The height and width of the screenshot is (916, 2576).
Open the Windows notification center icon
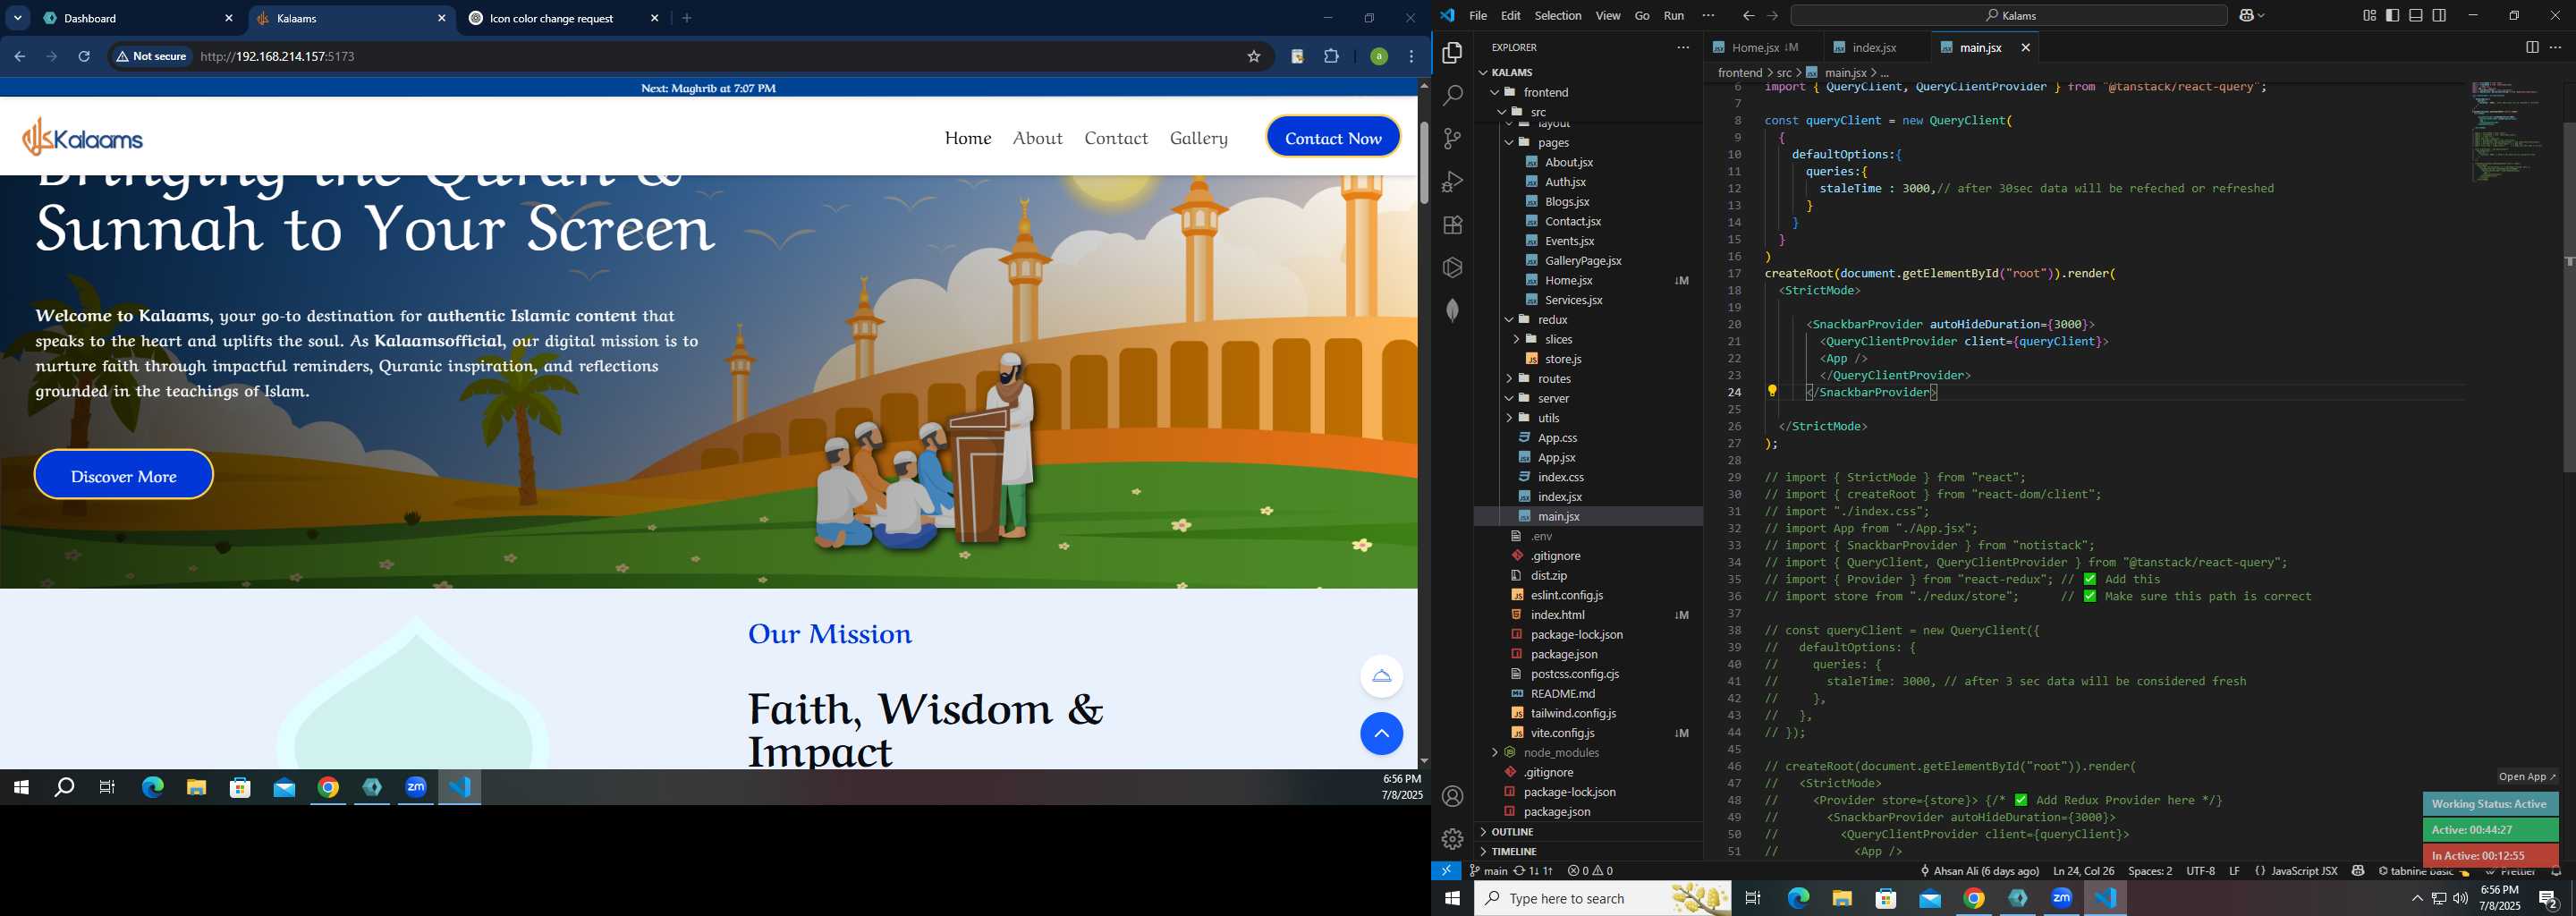coord(2548,899)
